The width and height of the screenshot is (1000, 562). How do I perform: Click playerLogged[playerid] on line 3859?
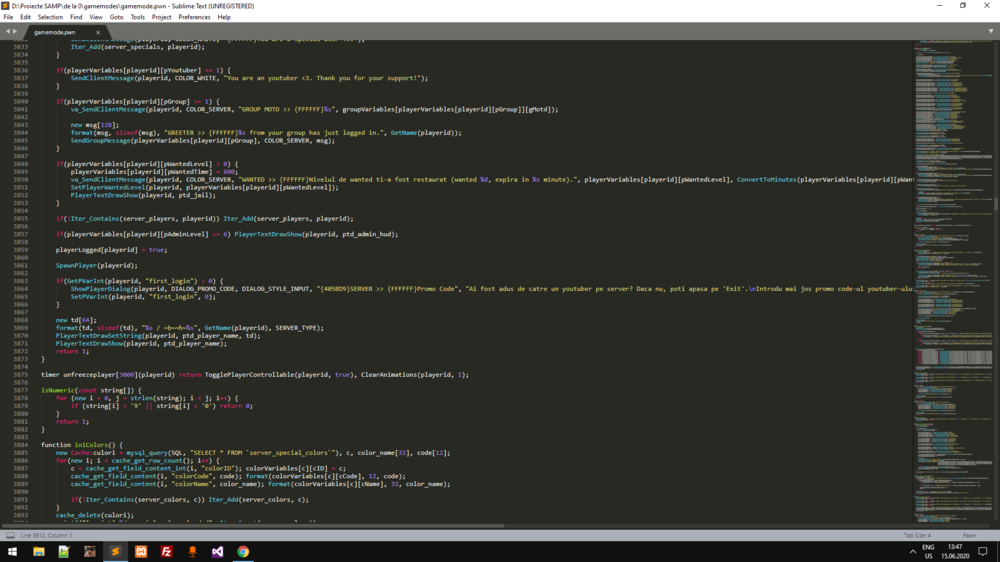(96, 249)
